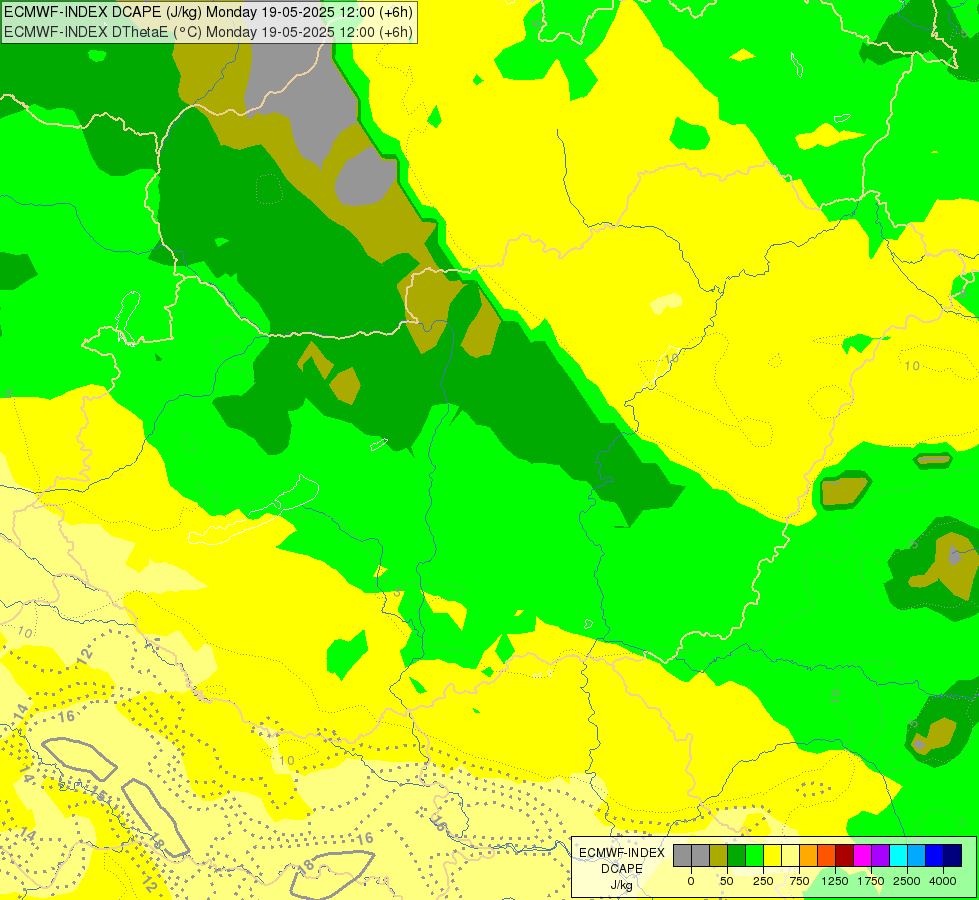Click the magenta legend swatch
This screenshot has width=979, height=900.
(x=863, y=855)
